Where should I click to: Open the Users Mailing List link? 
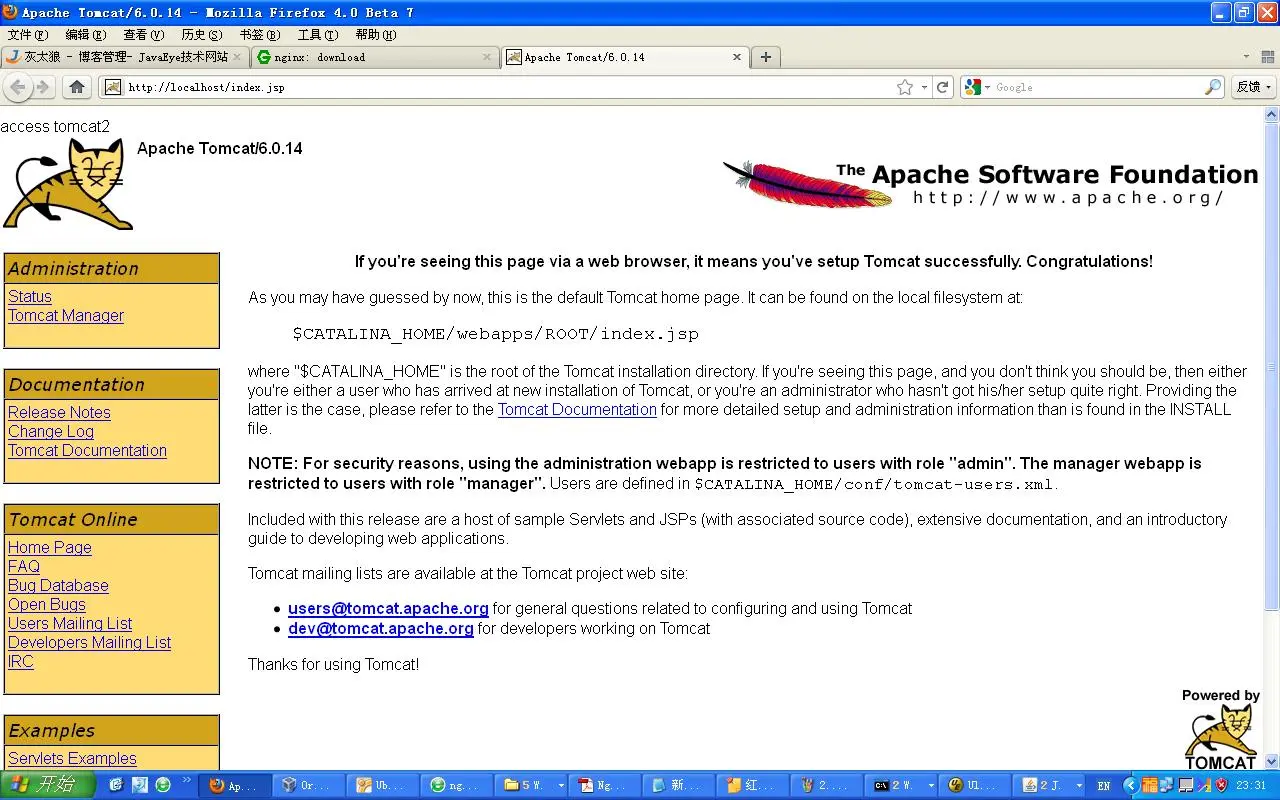pyautogui.click(x=70, y=623)
